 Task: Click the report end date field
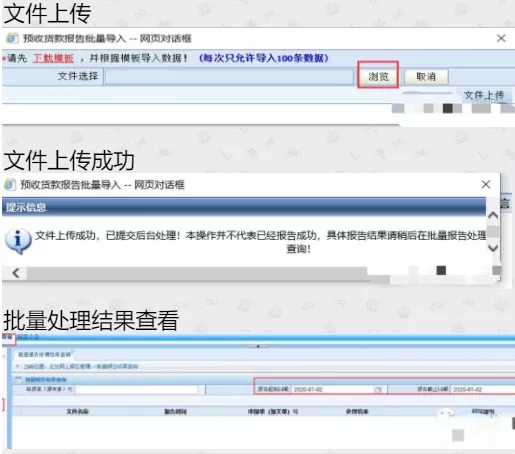(483, 389)
